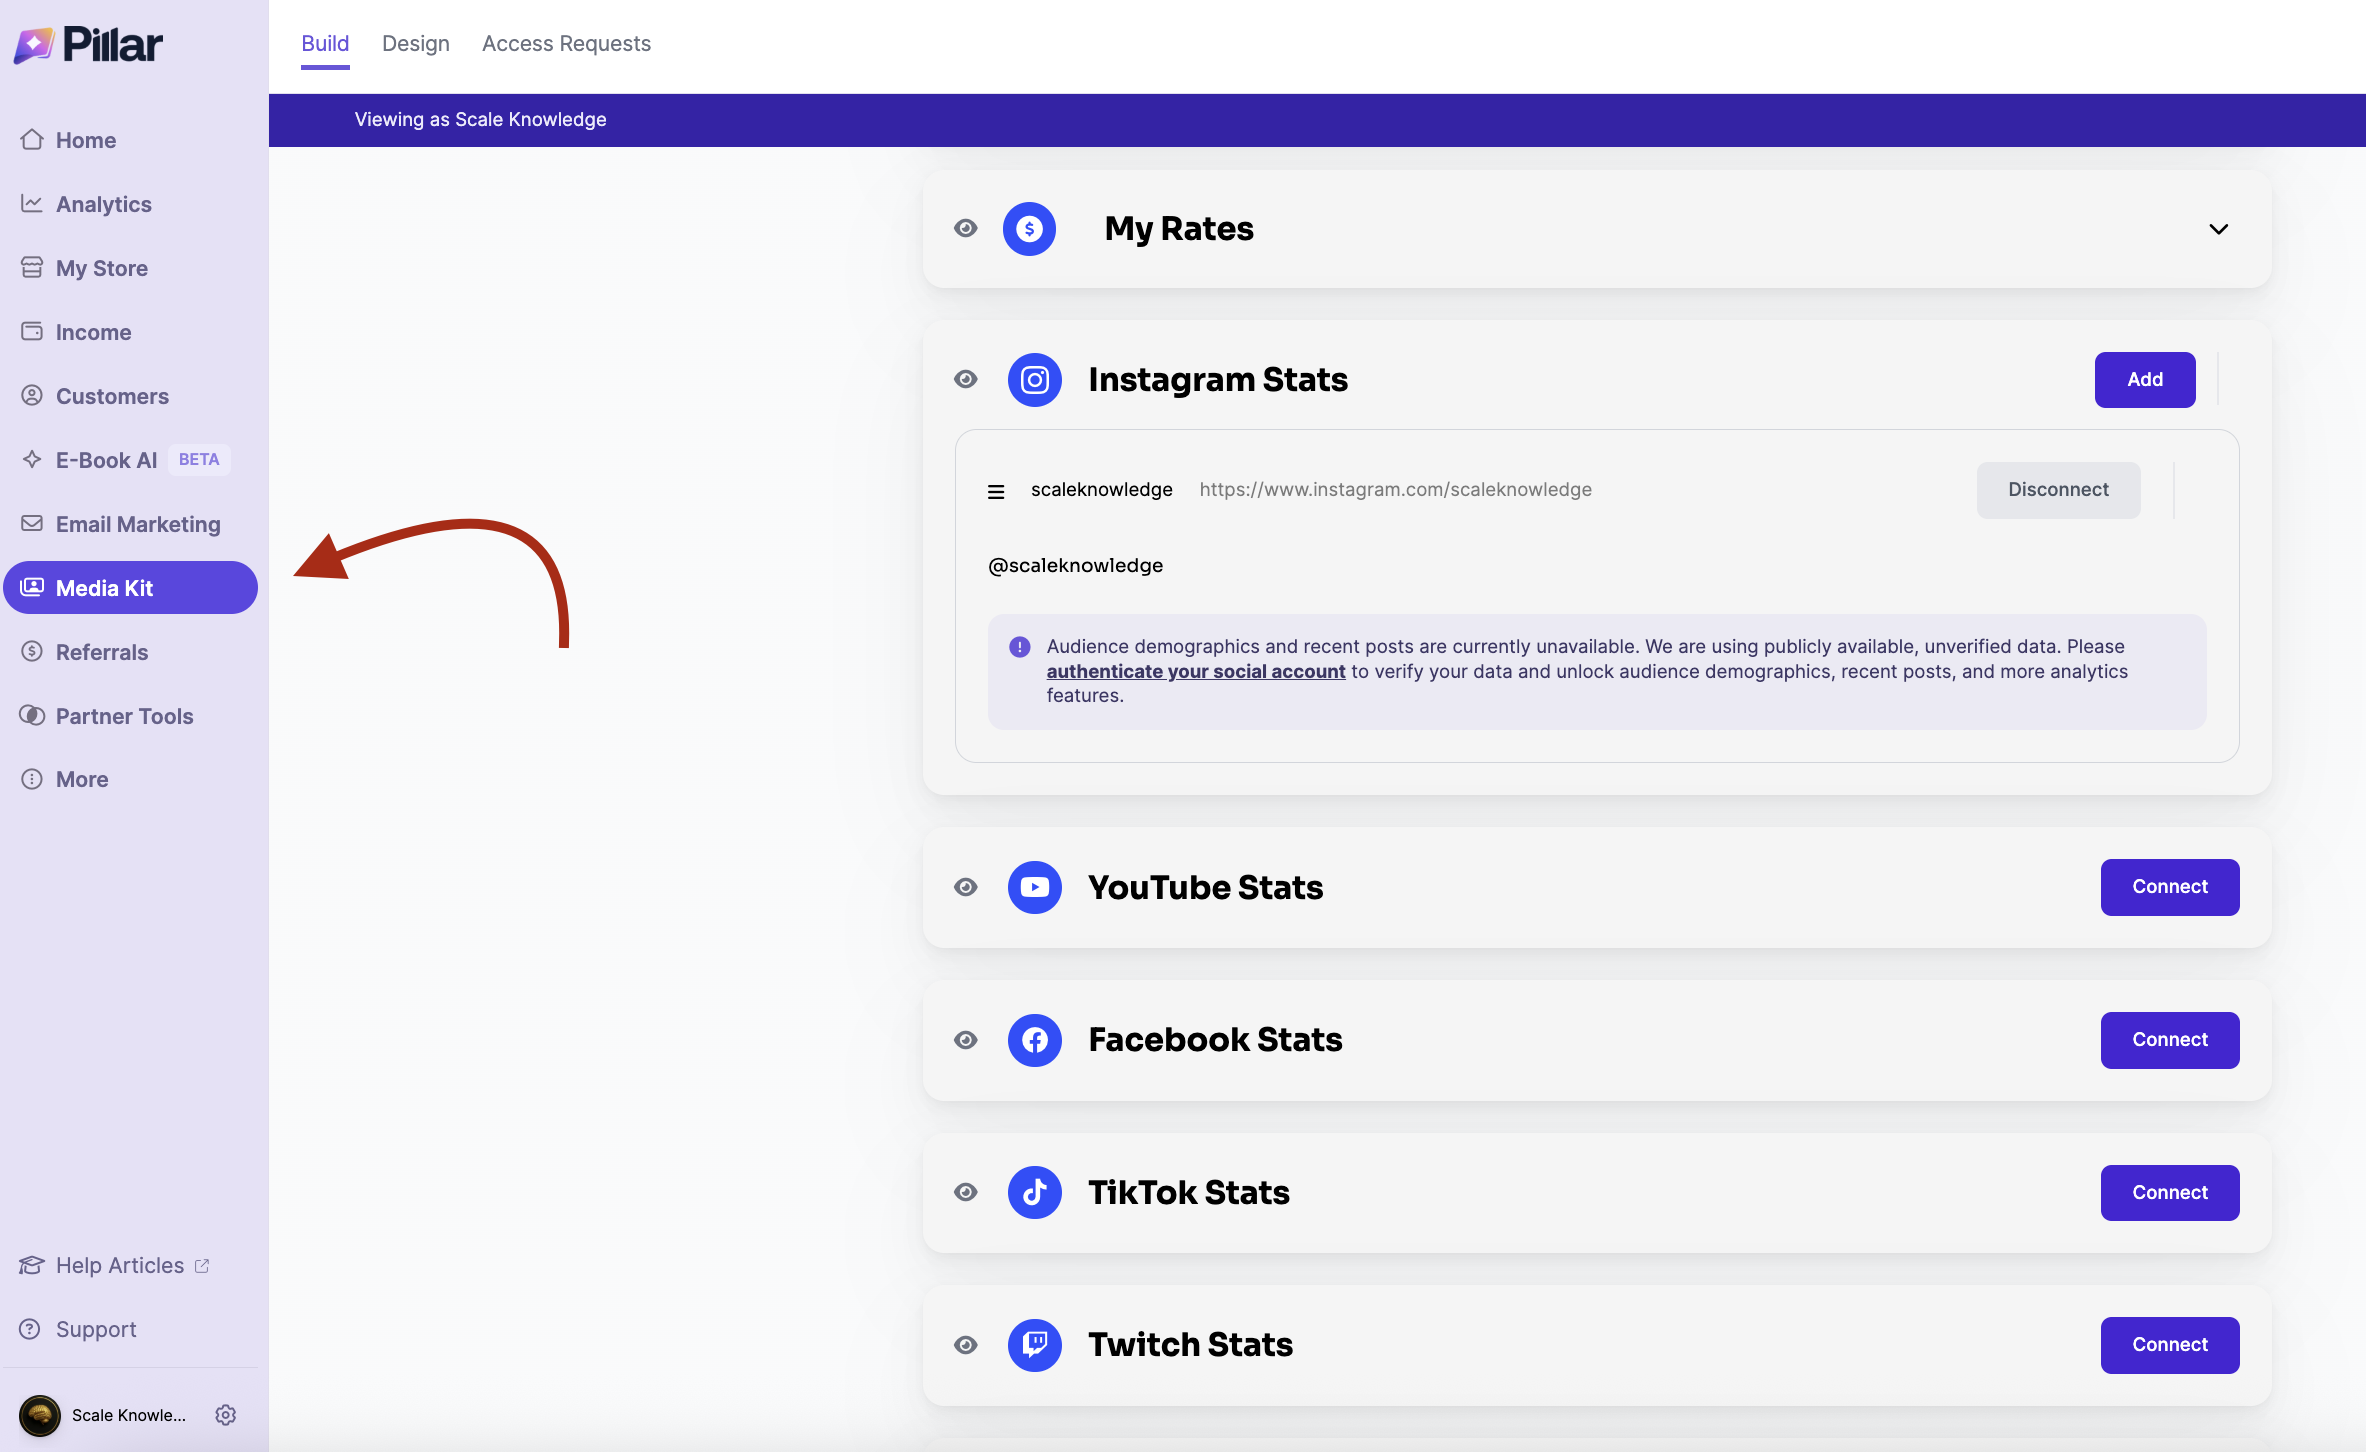Go to Analytics in sidebar
Viewport: 2366px width, 1452px height.
click(130, 204)
